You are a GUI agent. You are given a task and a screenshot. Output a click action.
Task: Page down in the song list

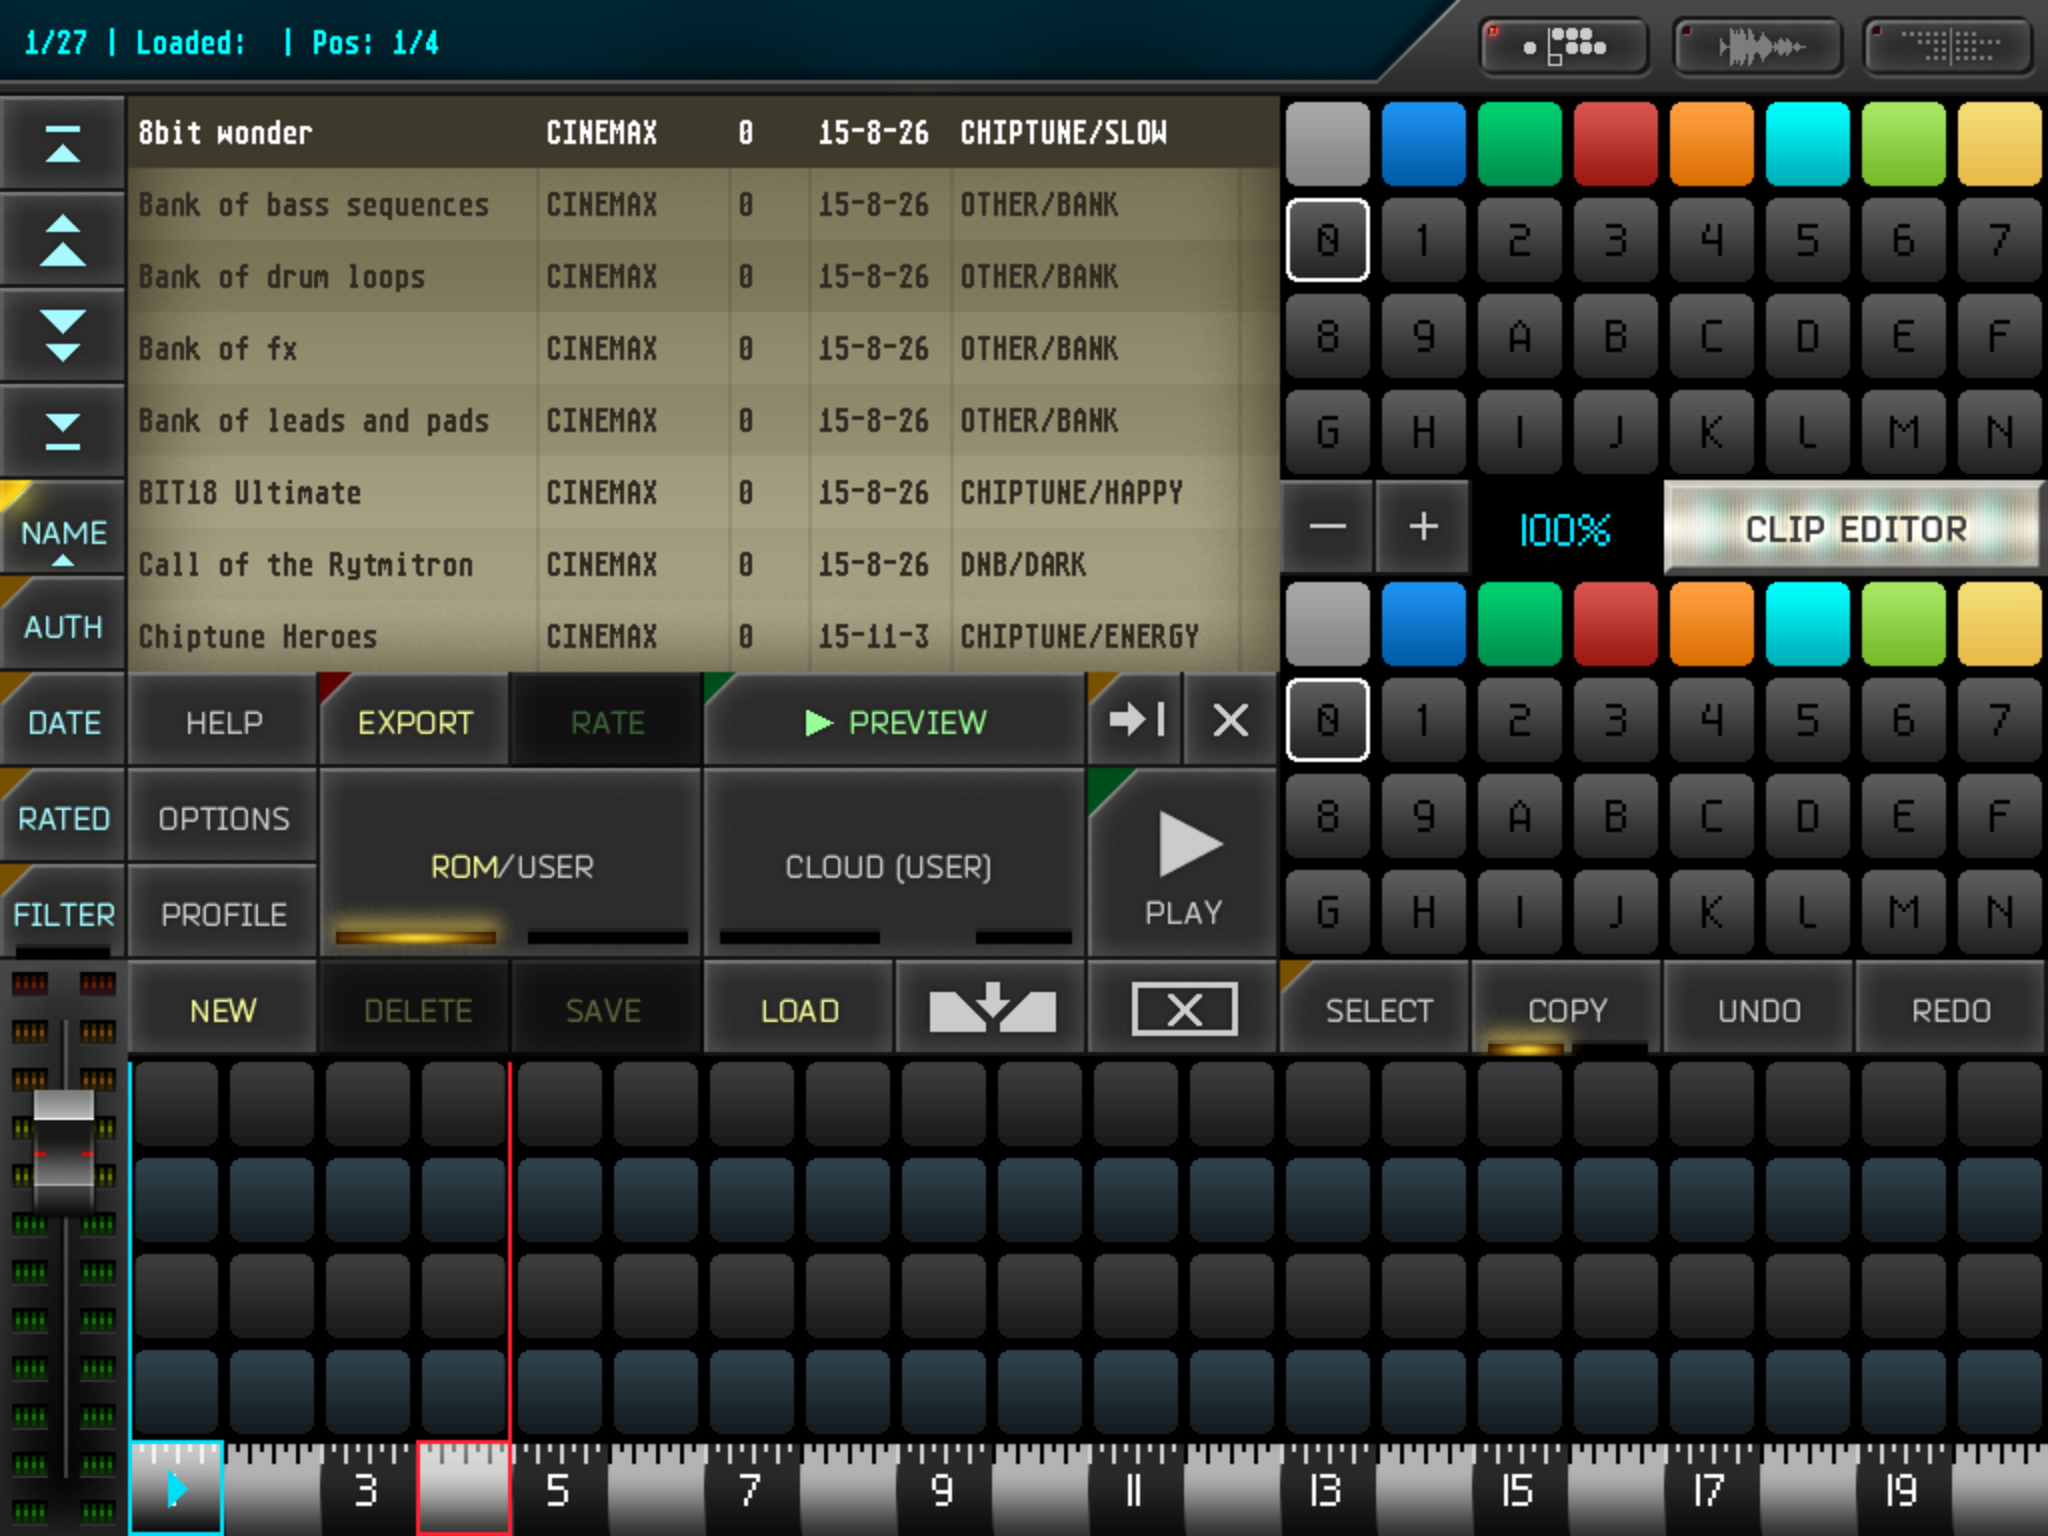pos(62,335)
